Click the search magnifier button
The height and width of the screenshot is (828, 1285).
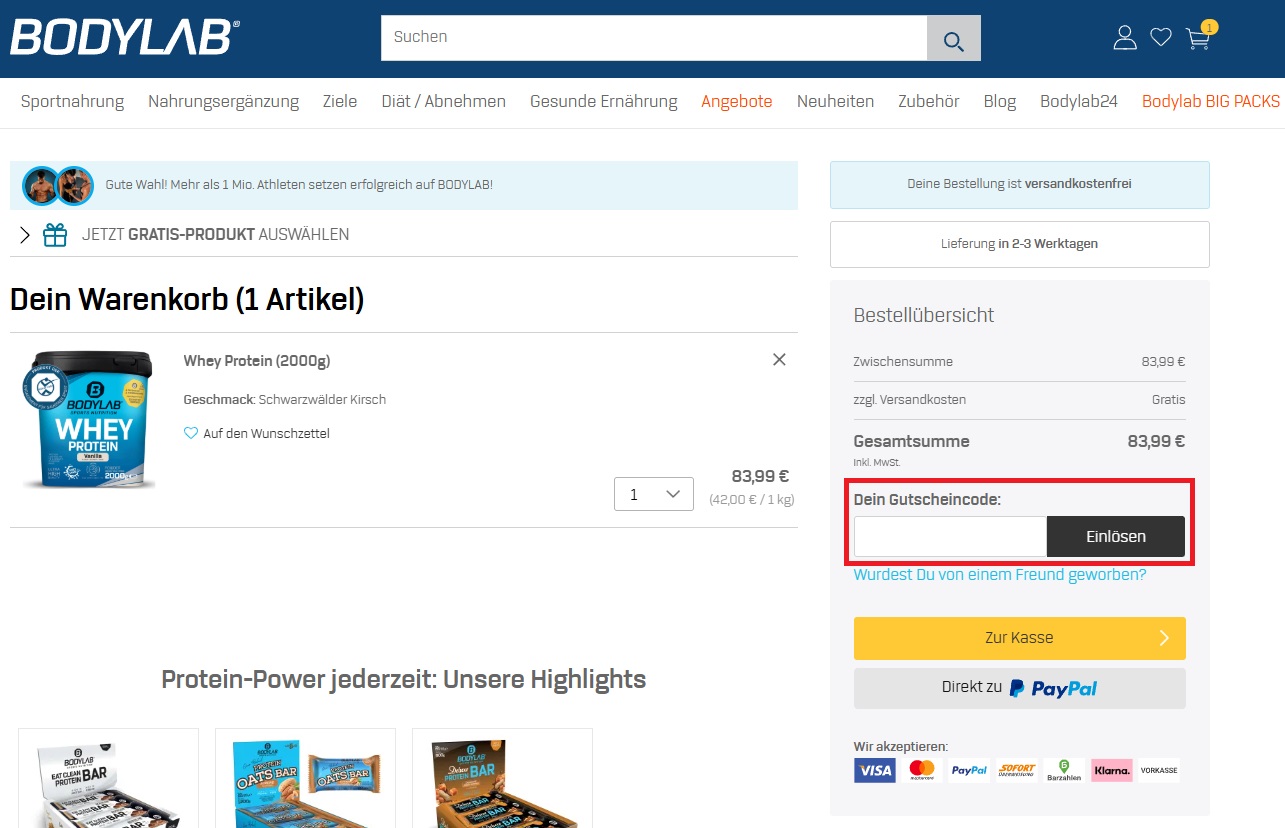pos(954,39)
